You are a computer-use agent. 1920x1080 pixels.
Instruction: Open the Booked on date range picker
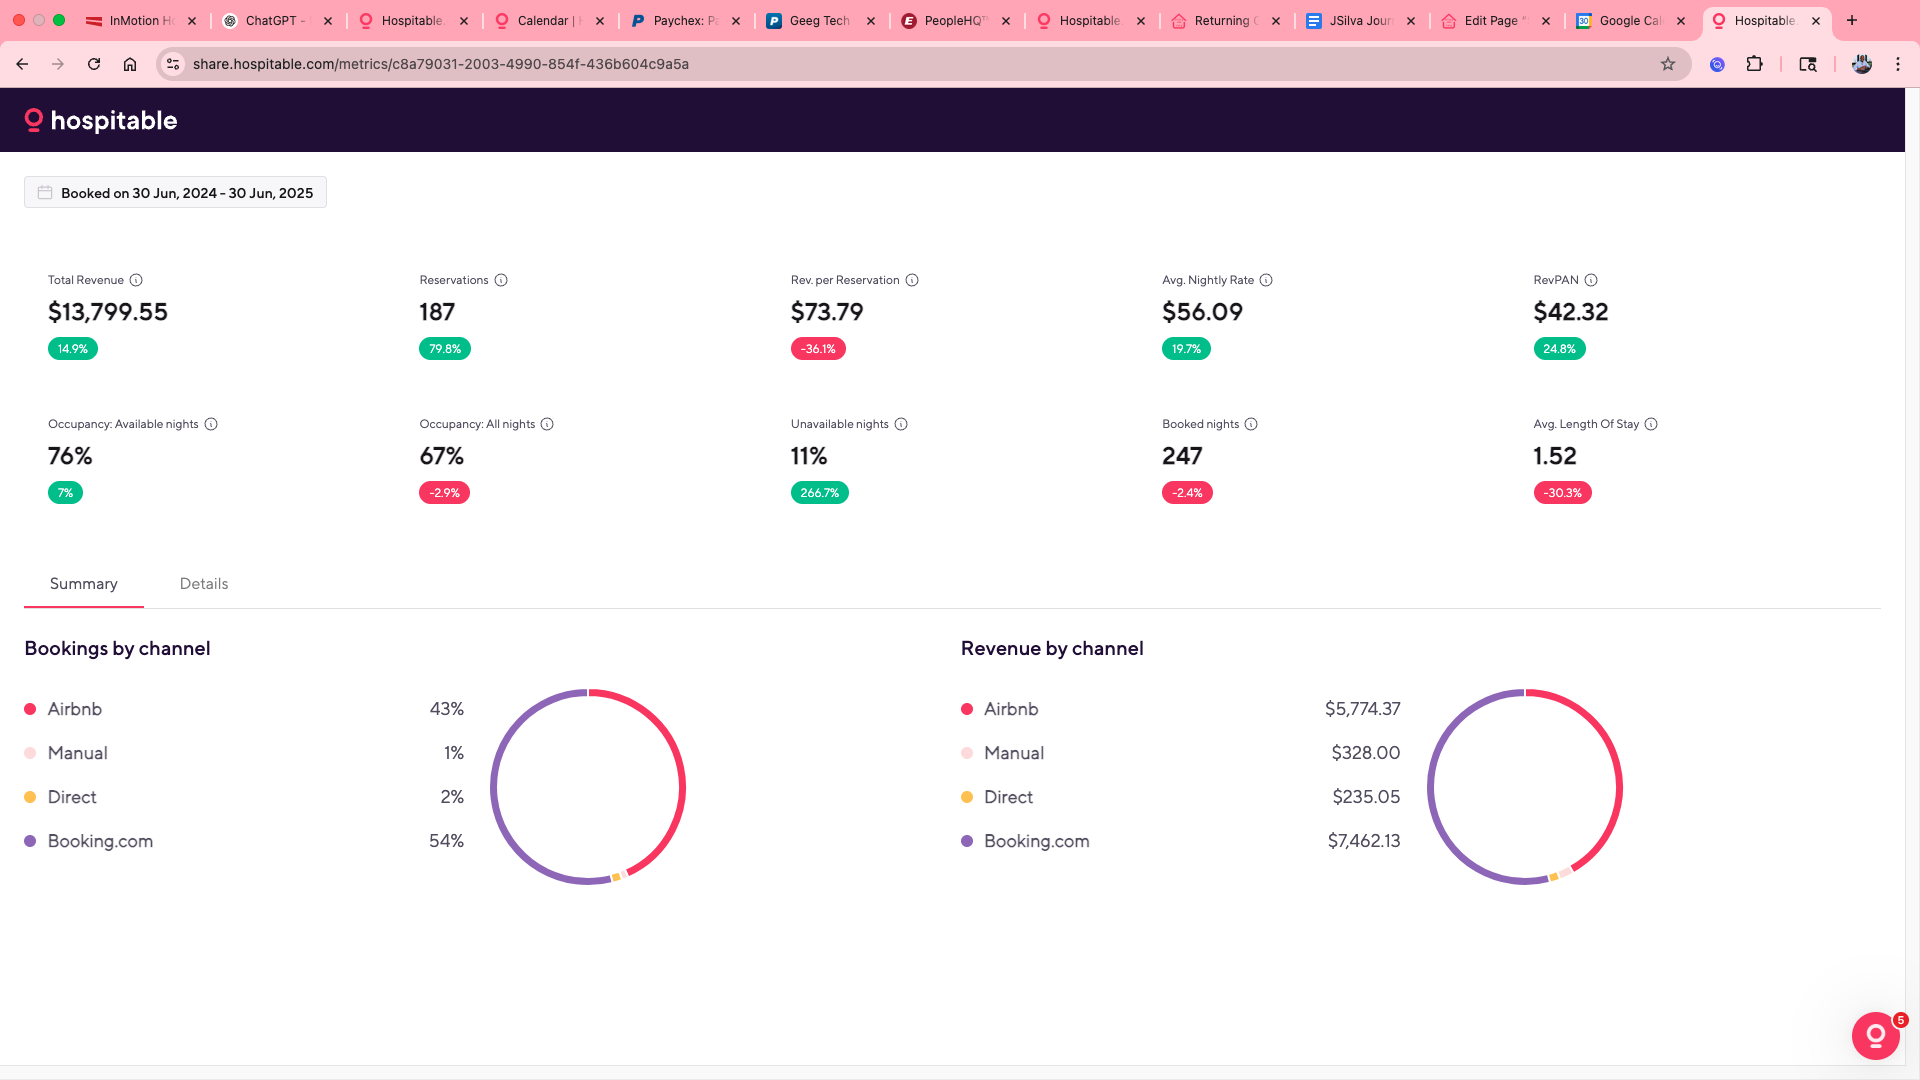tap(175, 193)
